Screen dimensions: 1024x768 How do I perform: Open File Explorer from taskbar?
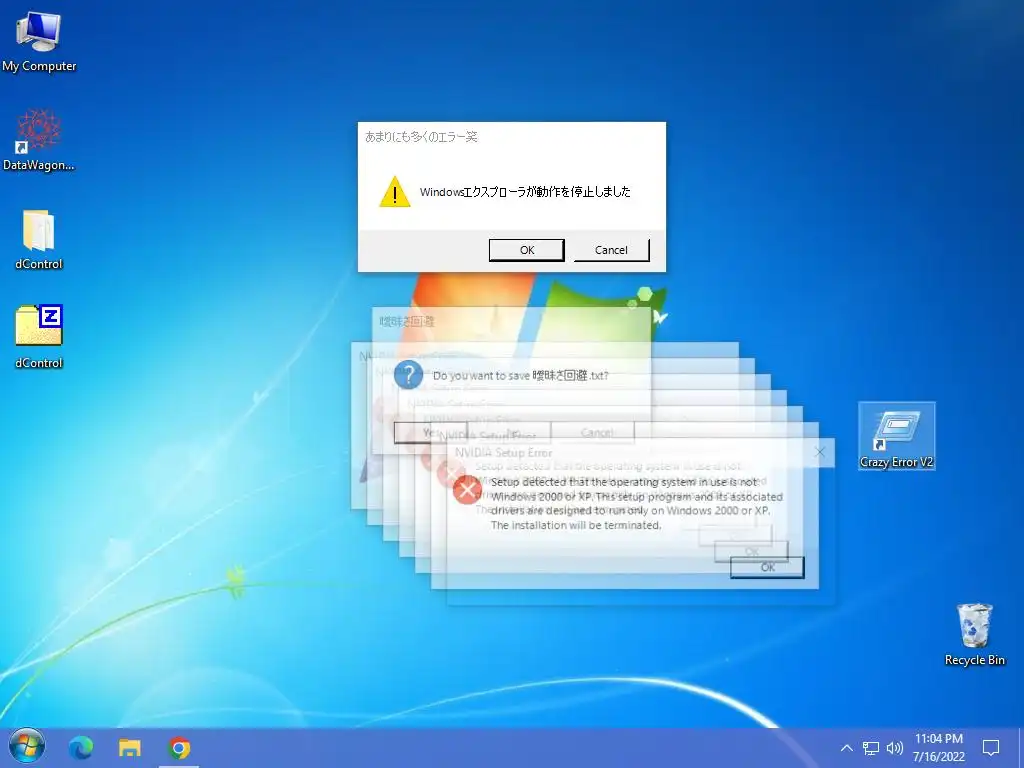[129, 748]
